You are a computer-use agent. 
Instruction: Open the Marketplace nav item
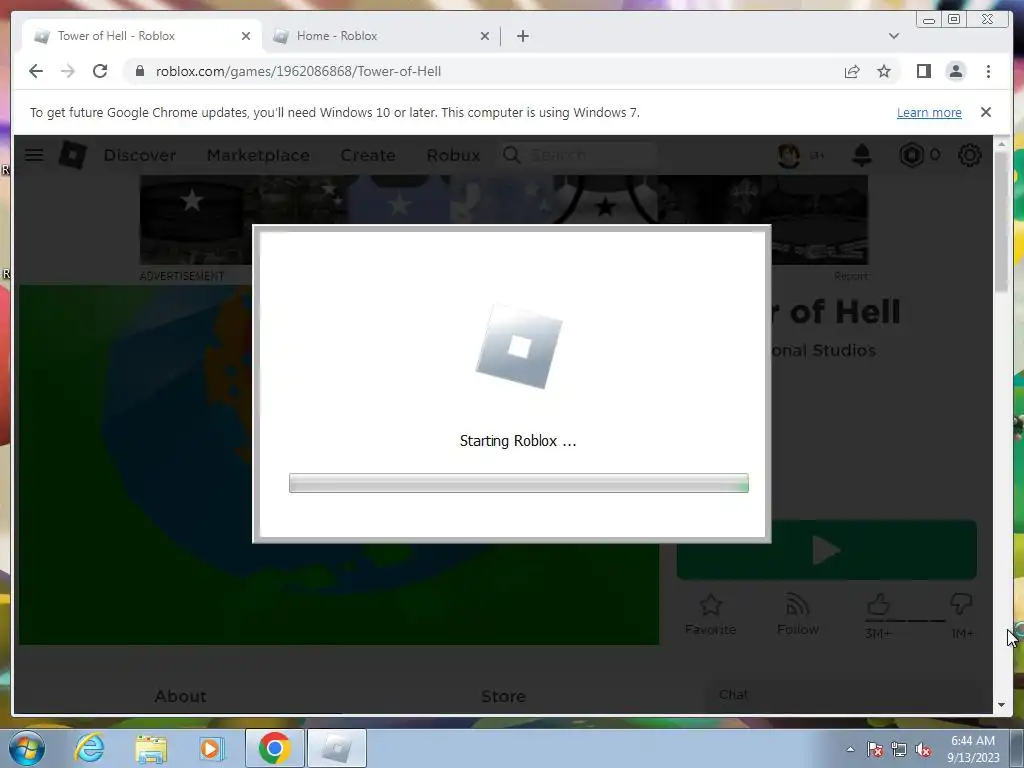coord(258,155)
